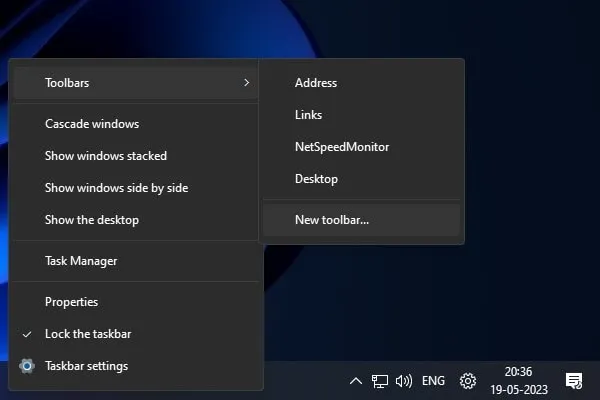Image resolution: width=600 pixels, height=400 pixels.
Task: Switch the ENG input language indicator
Action: (433, 381)
